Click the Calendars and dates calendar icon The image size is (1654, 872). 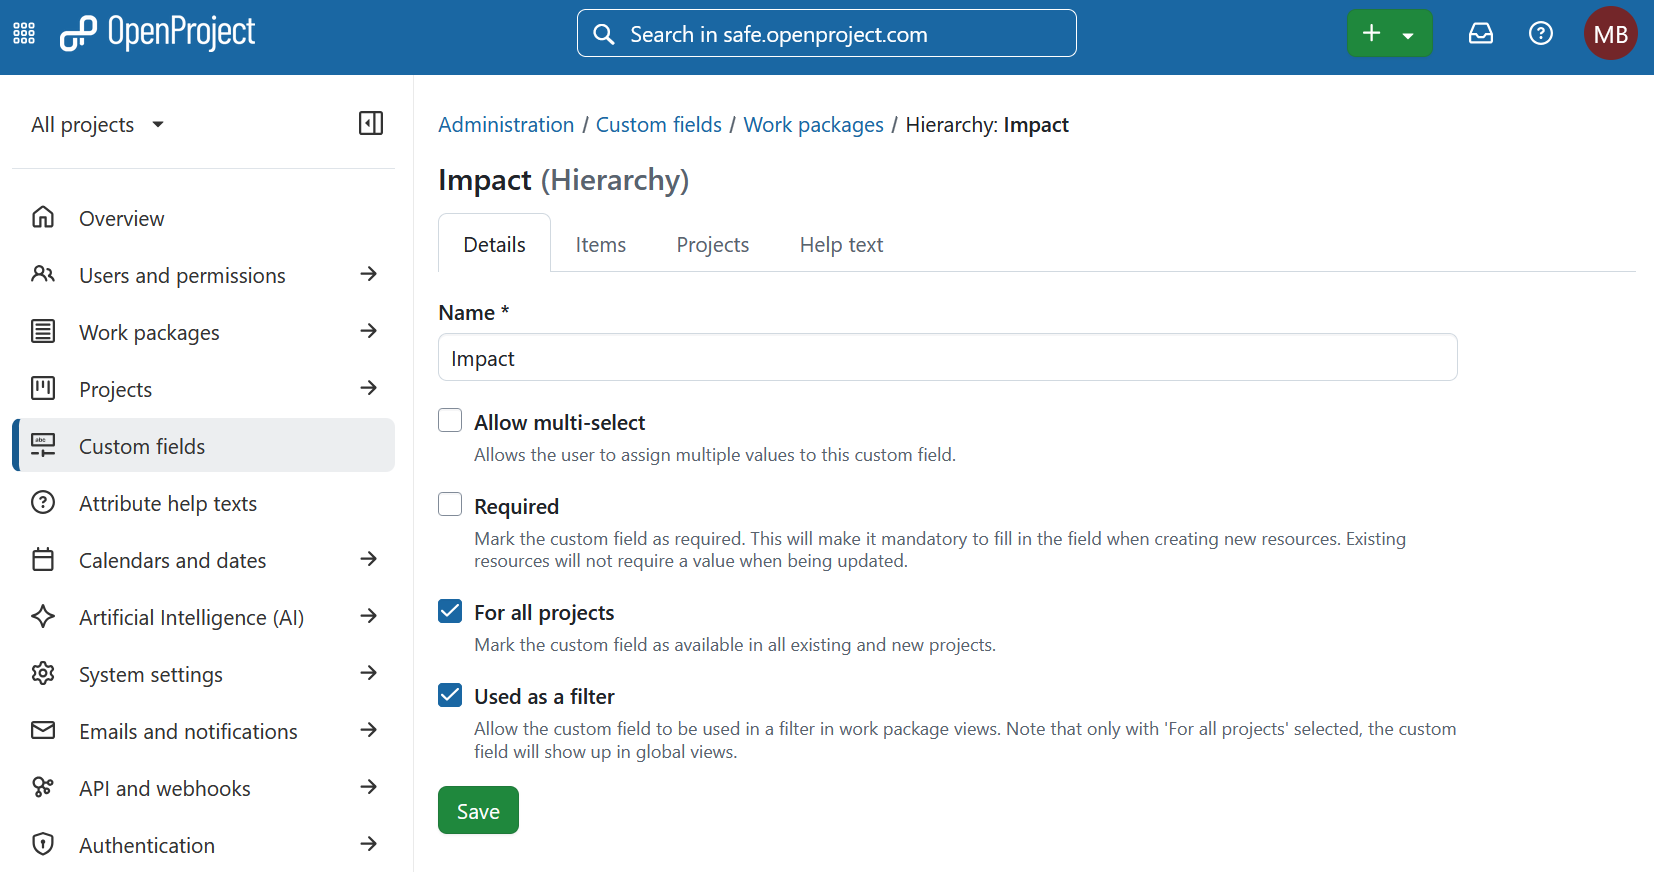[x=43, y=559]
